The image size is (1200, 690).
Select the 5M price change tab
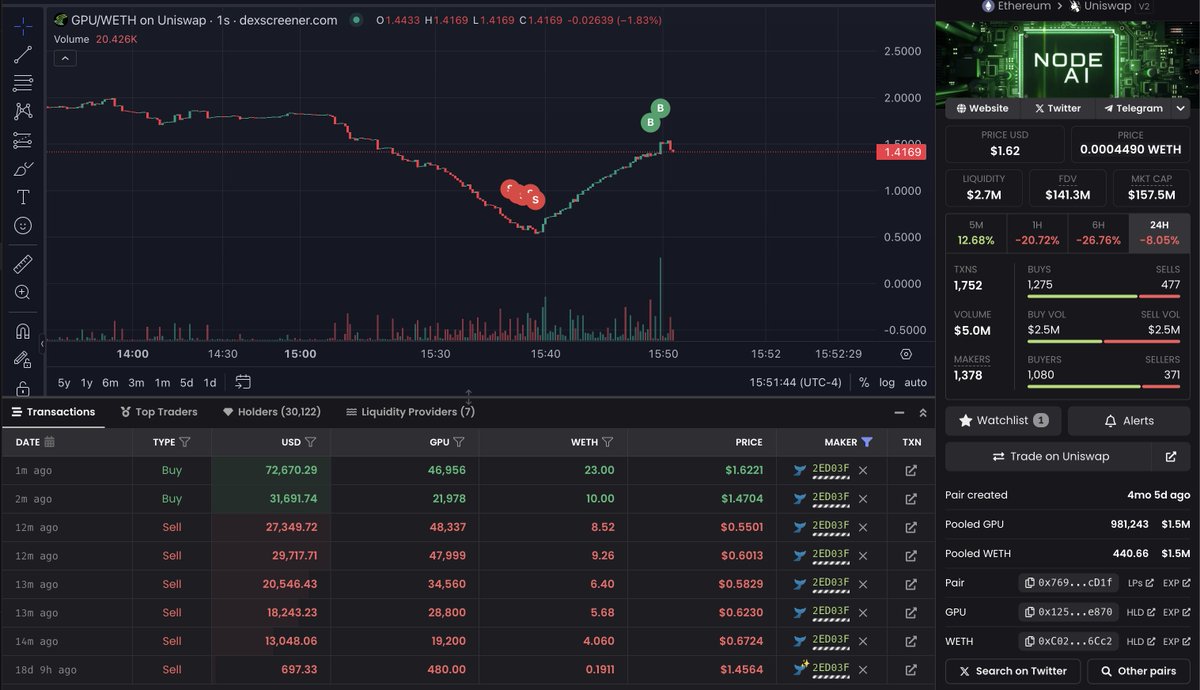pyautogui.click(x=975, y=233)
